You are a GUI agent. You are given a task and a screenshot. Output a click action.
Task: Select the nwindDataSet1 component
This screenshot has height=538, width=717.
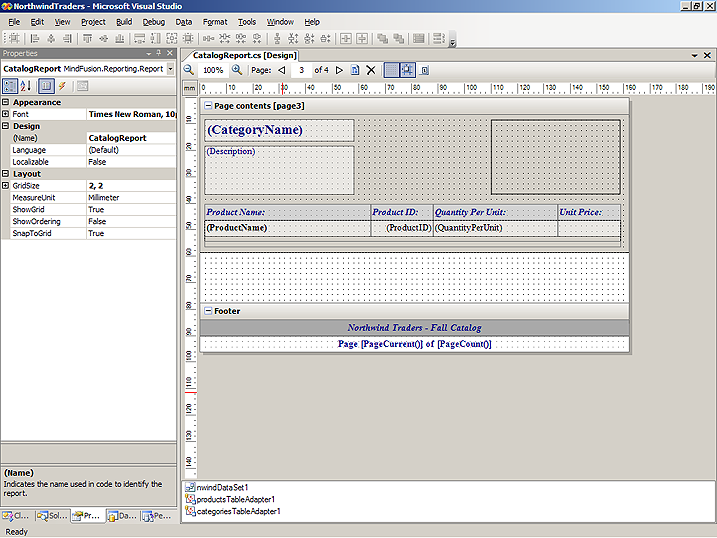(217, 487)
